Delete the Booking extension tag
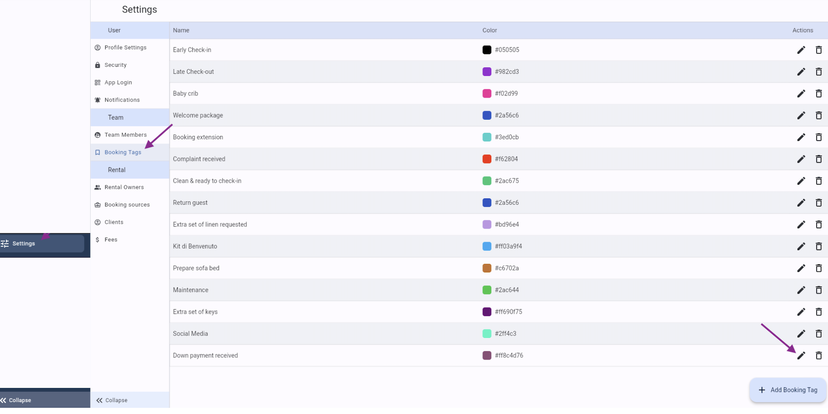 [818, 137]
